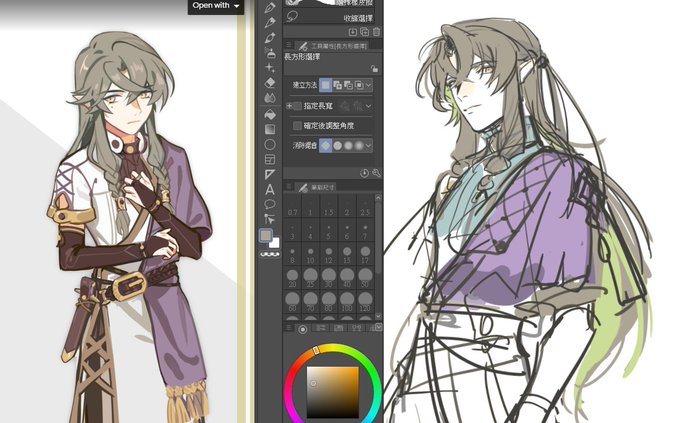Click inside the saturation-brightness color square
The image size is (680, 423).
click(x=333, y=393)
